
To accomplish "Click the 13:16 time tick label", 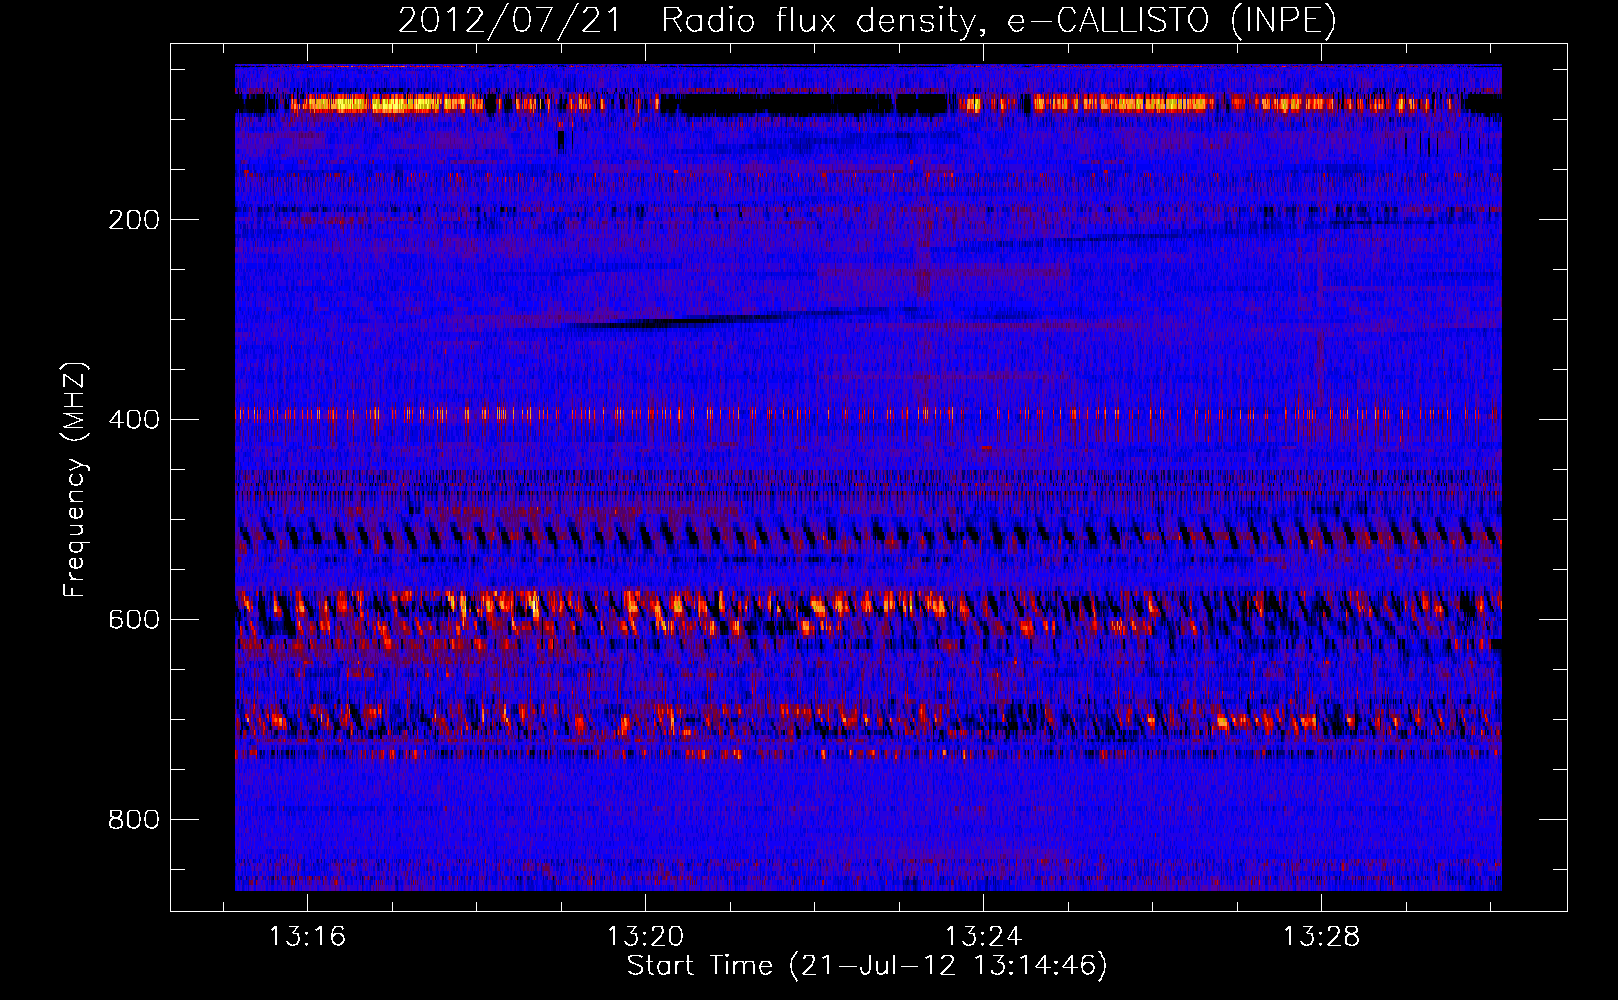I will click(307, 936).
